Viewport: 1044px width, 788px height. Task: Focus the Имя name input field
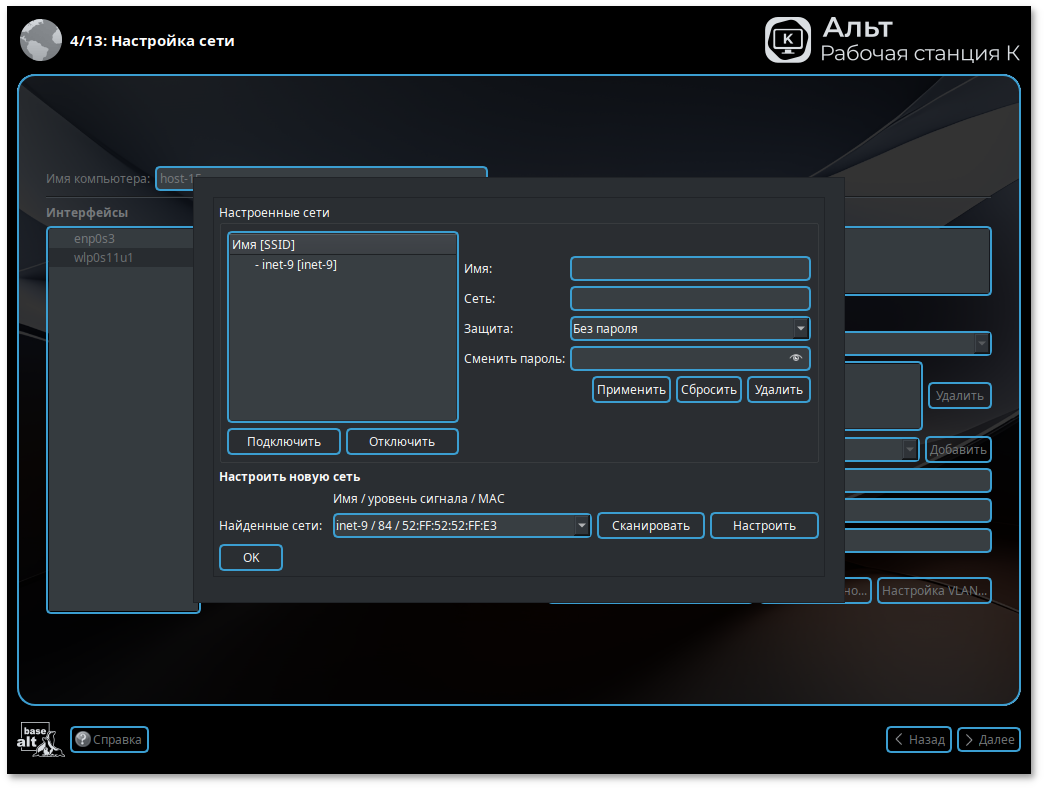[x=690, y=268]
